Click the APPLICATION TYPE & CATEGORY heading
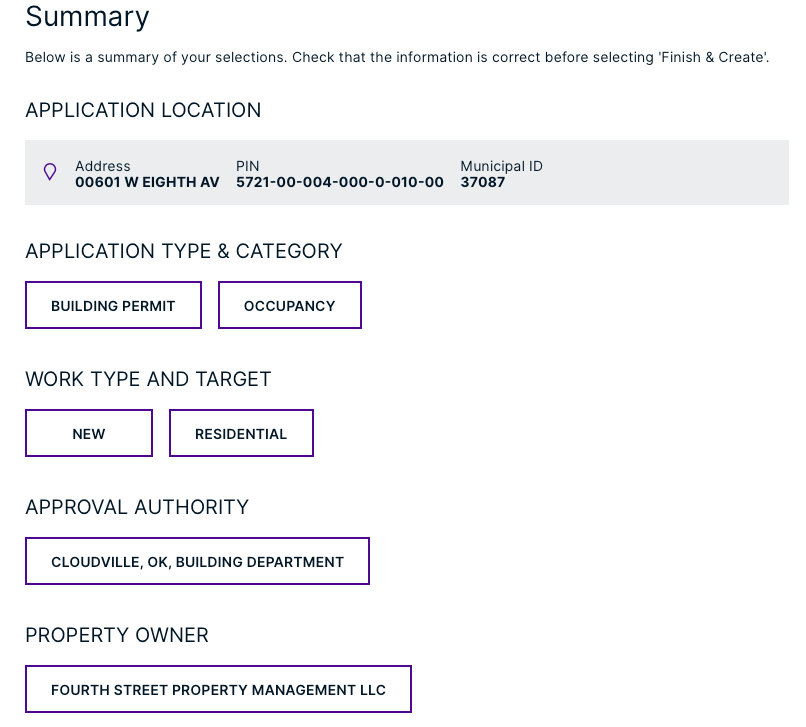The image size is (806, 727). click(184, 251)
